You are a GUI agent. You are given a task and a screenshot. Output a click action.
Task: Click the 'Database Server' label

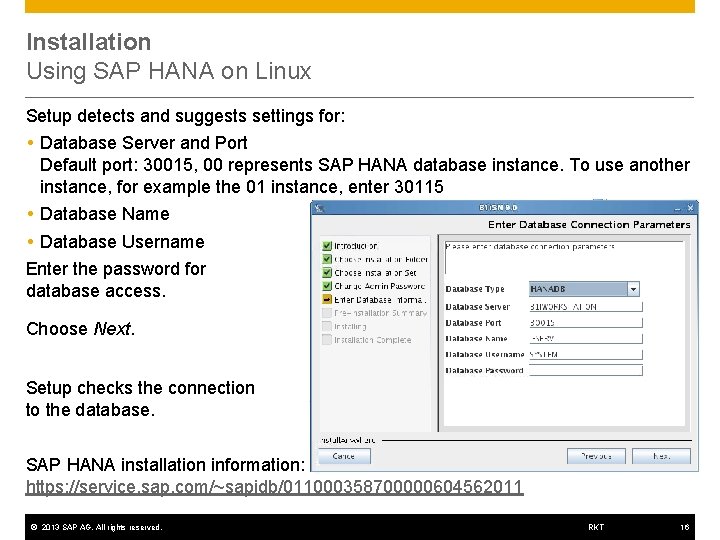478,307
